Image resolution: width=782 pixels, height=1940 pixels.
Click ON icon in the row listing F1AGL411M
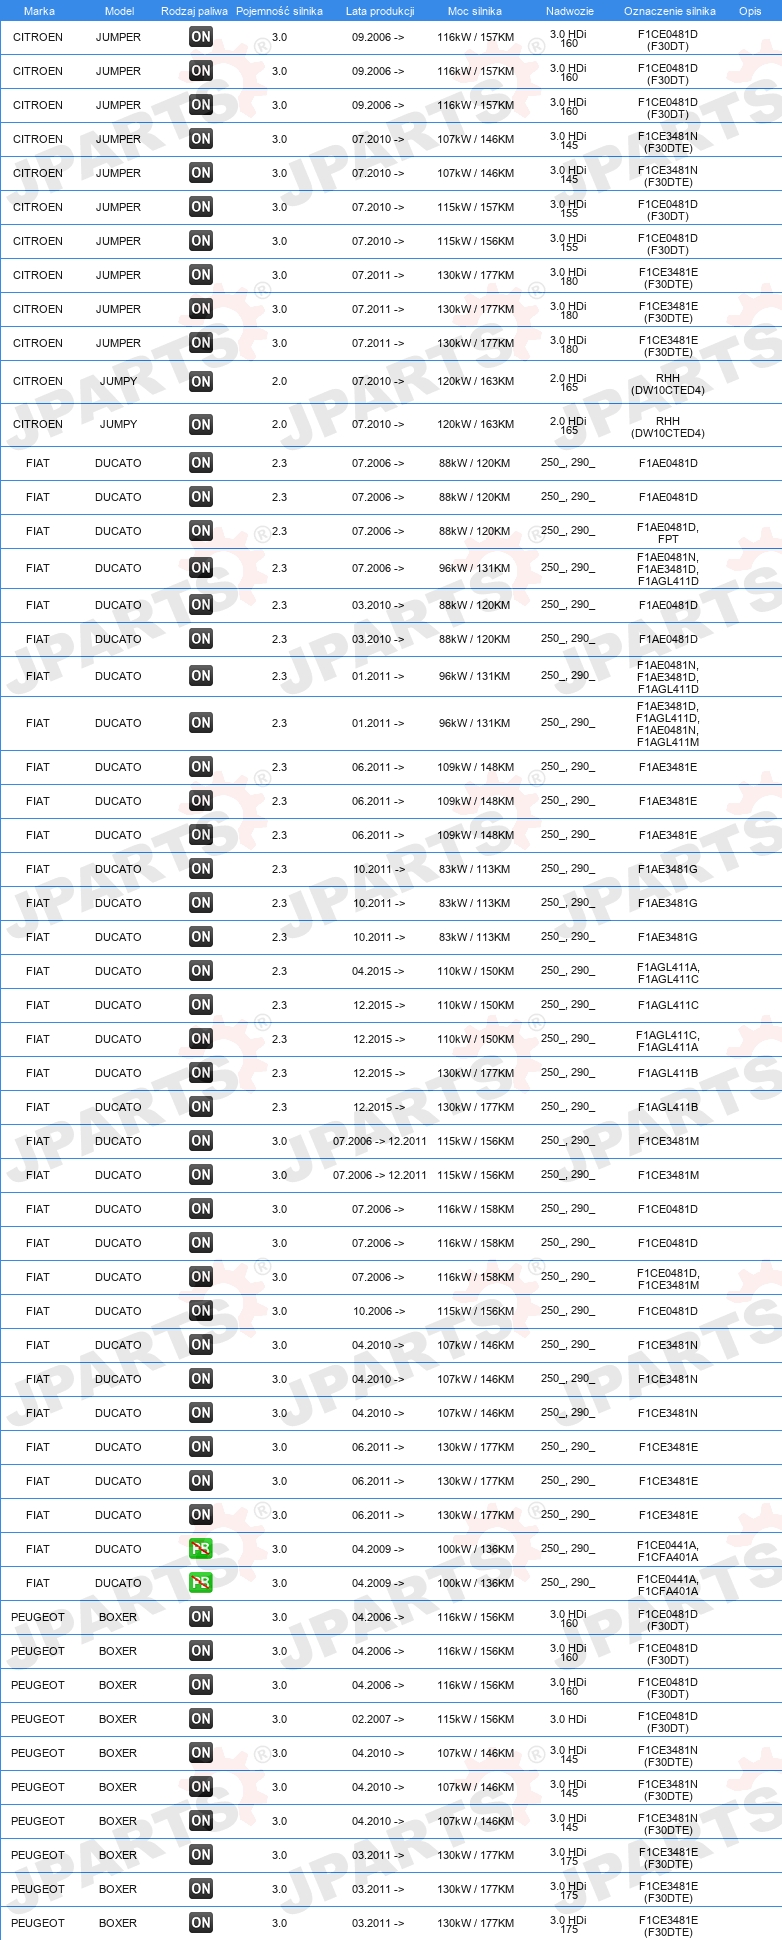201,723
